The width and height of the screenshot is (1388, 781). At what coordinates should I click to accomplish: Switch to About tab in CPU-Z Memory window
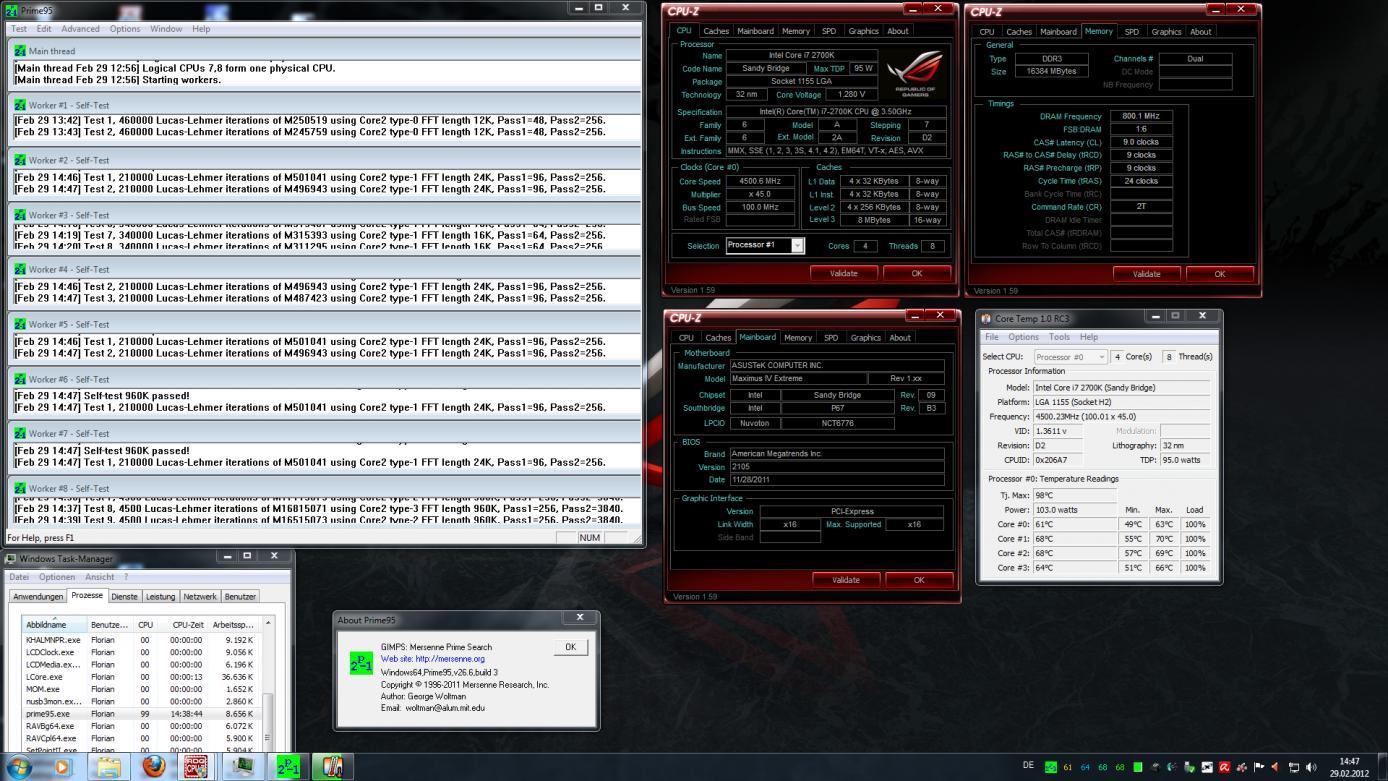tap(1200, 31)
